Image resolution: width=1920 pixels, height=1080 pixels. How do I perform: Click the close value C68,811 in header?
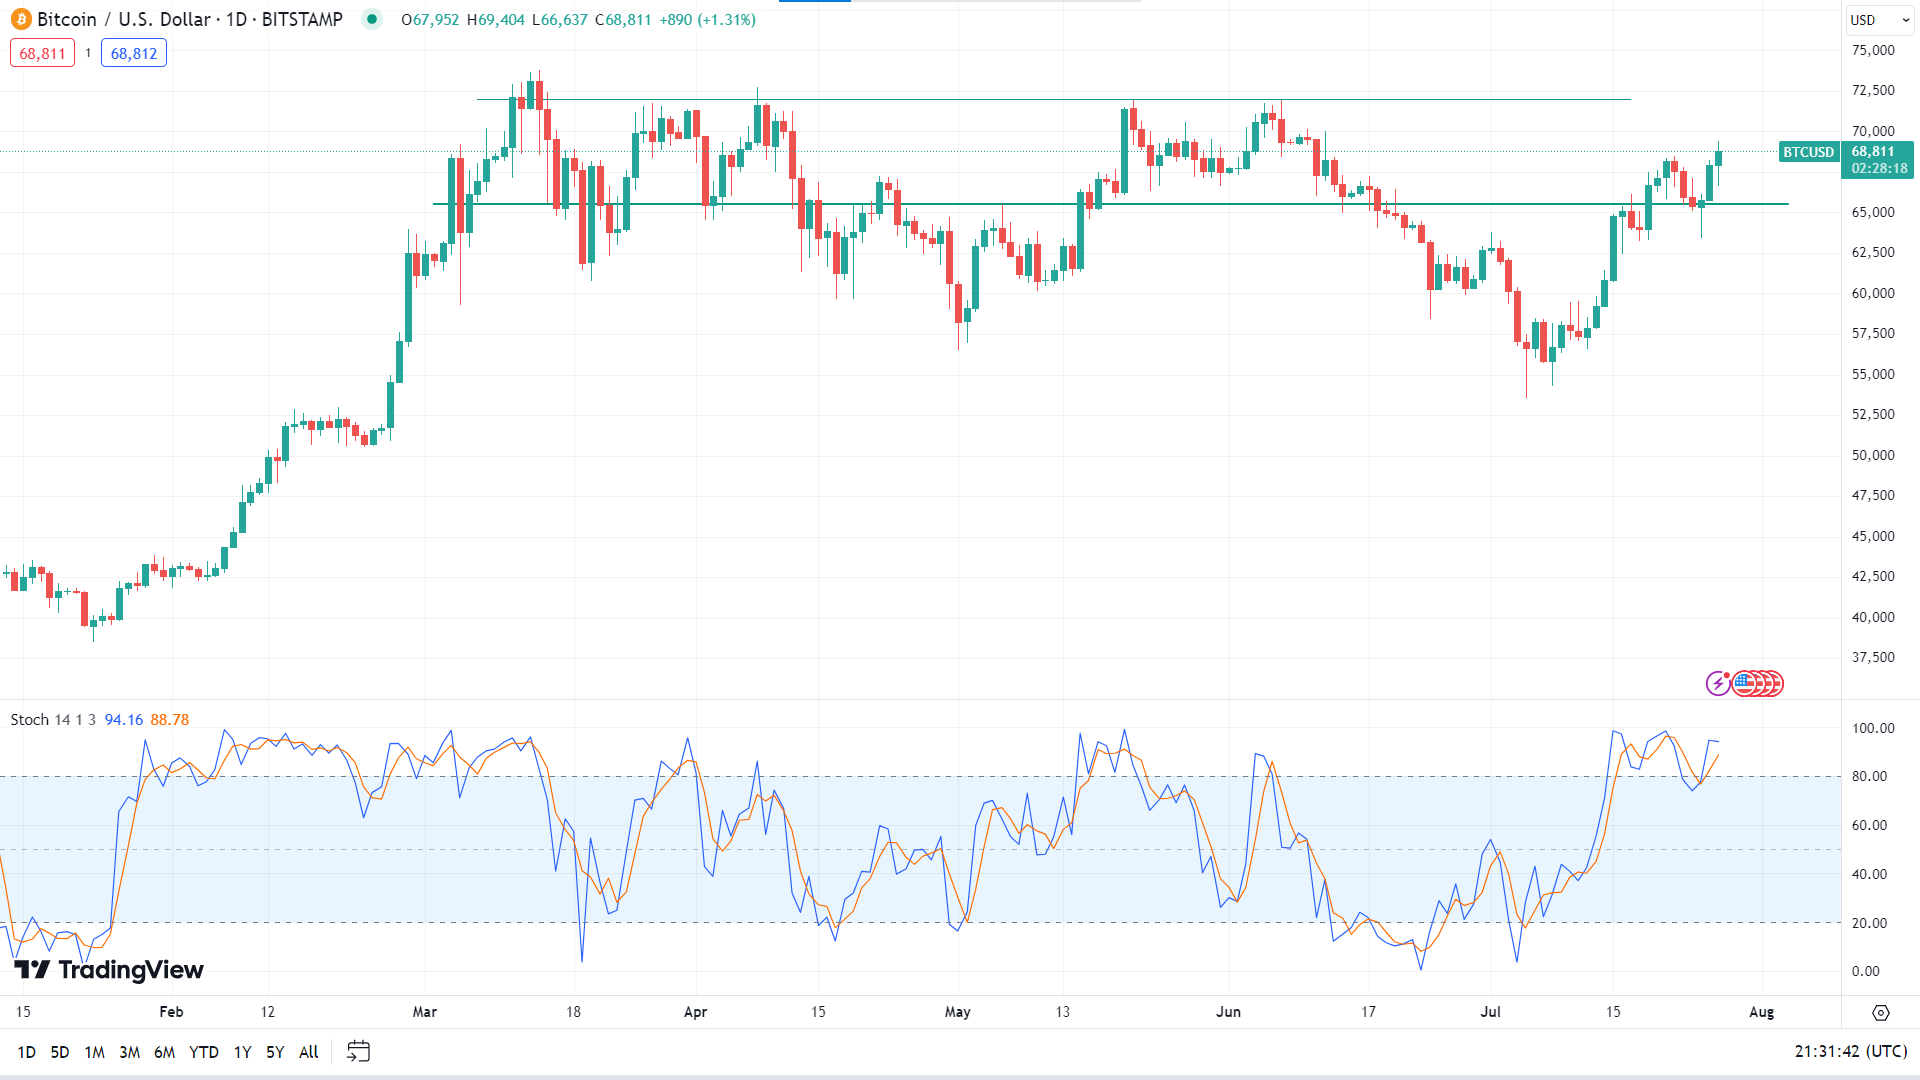point(623,19)
